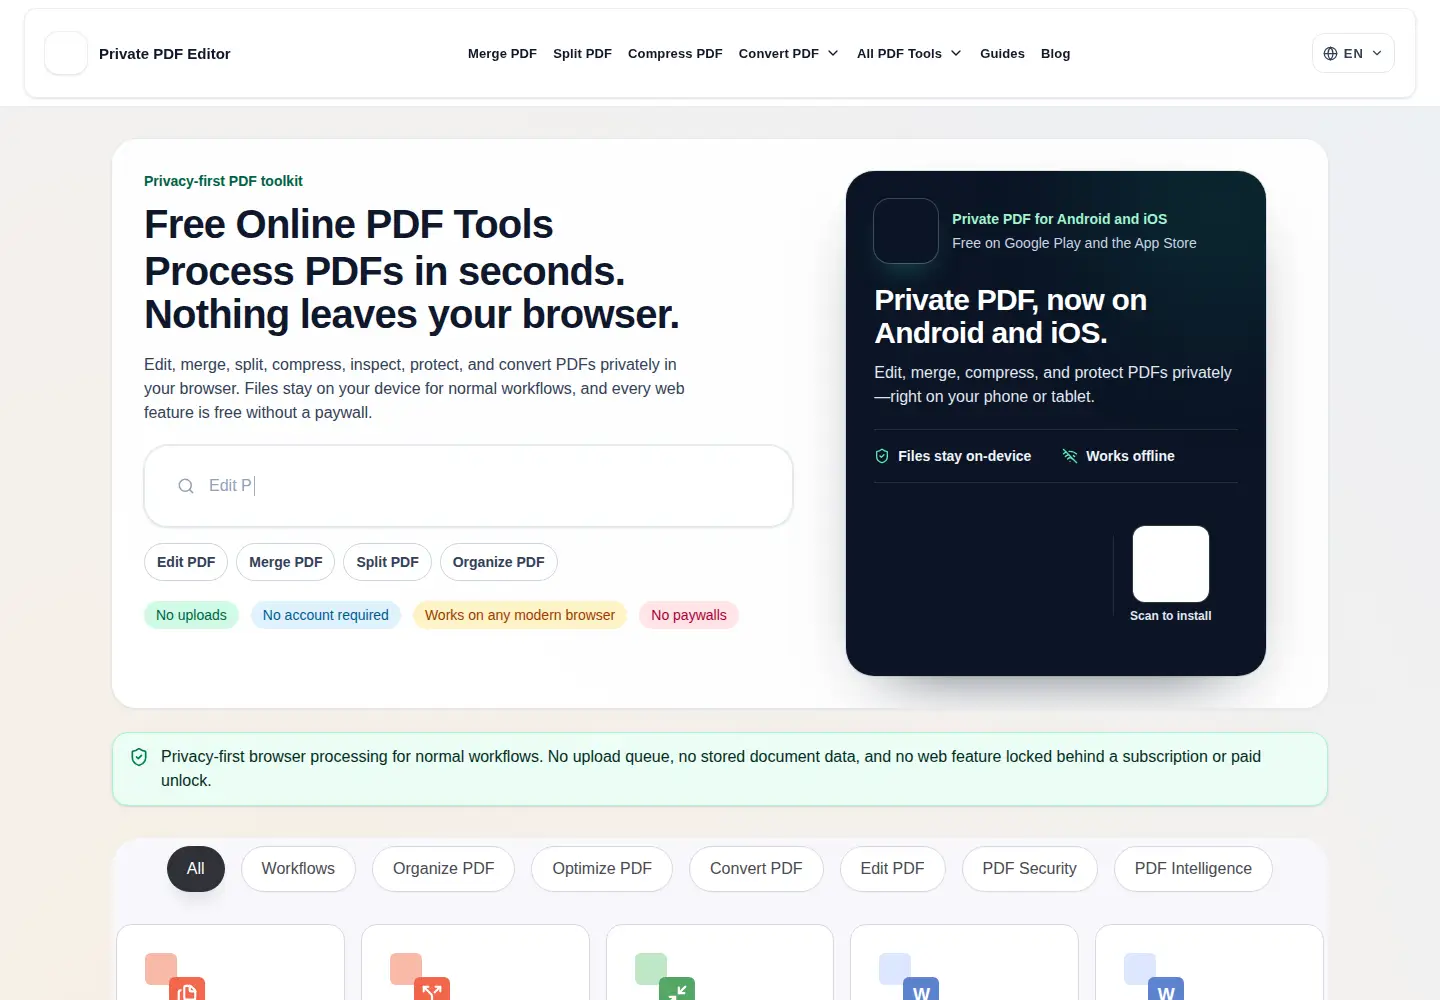This screenshot has width=1440, height=1000.
Task: Select the PDF Security category filter
Action: pos(1029,869)
